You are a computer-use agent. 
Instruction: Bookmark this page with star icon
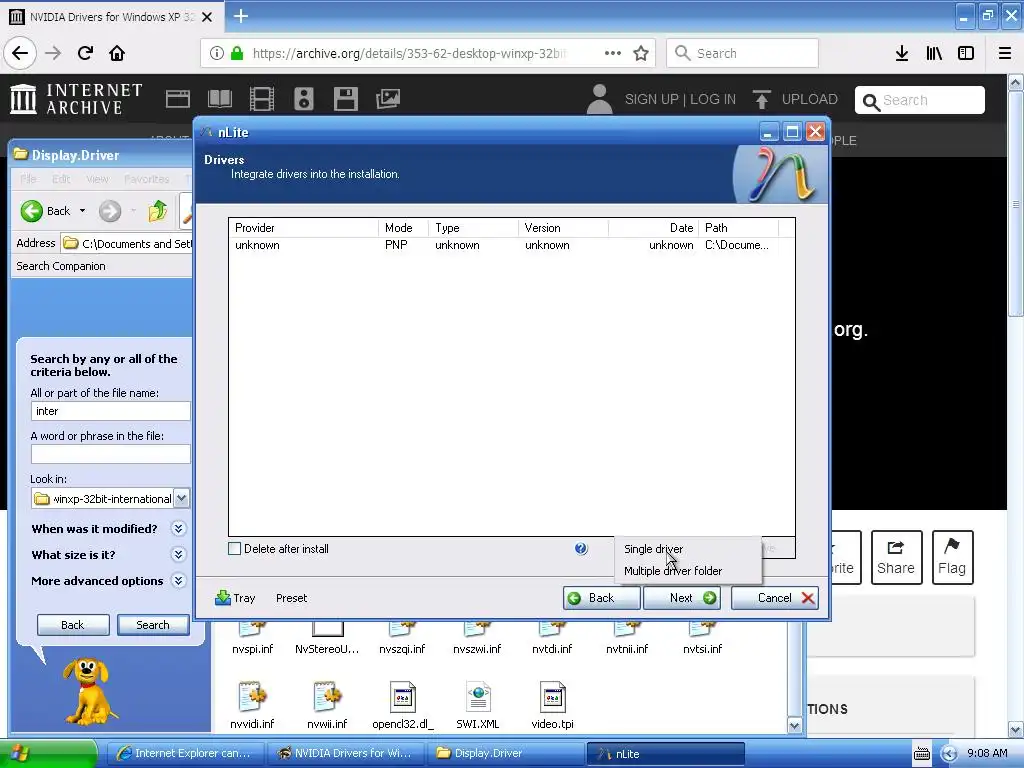[x=641, y=53]
